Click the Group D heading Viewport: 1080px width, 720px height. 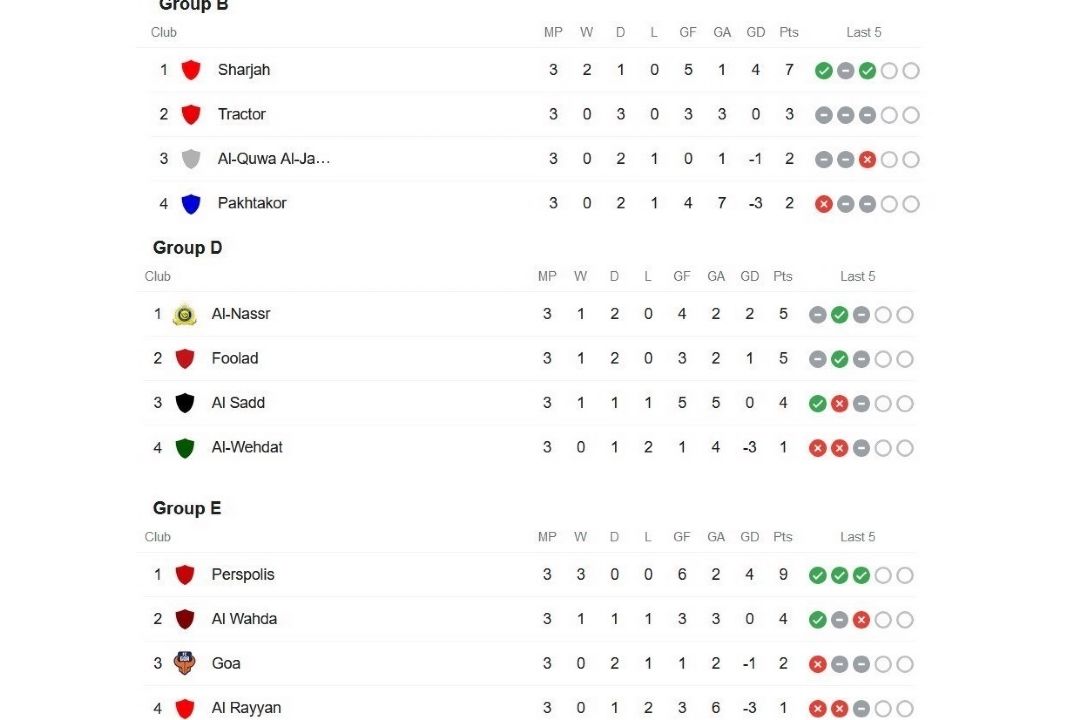(187, 248)
